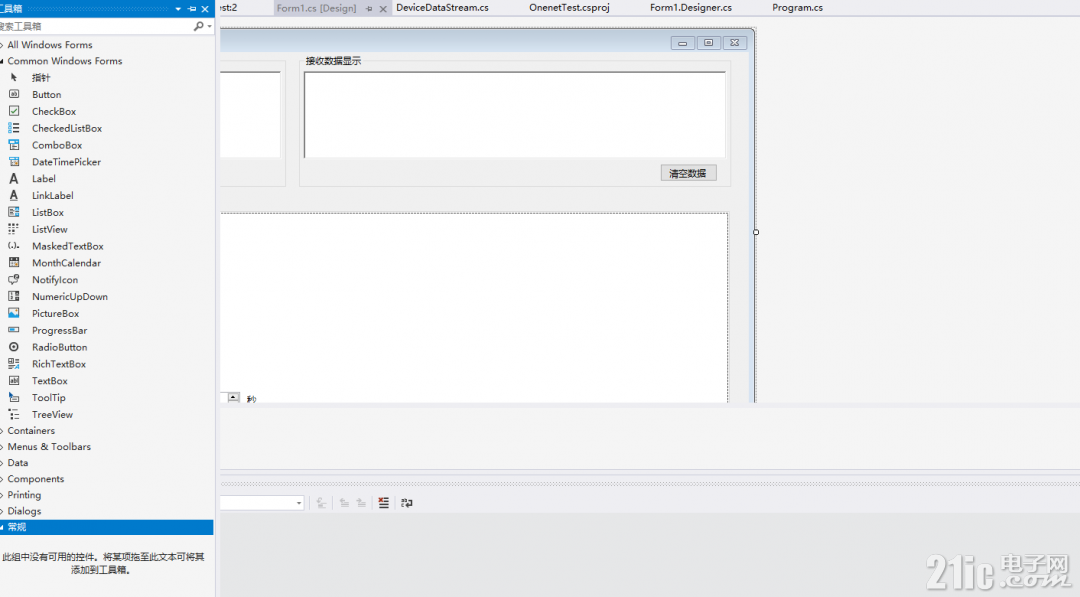Expand the Data toolbox group
This screenshot has width=1080, height=597.
pos(2,463)
